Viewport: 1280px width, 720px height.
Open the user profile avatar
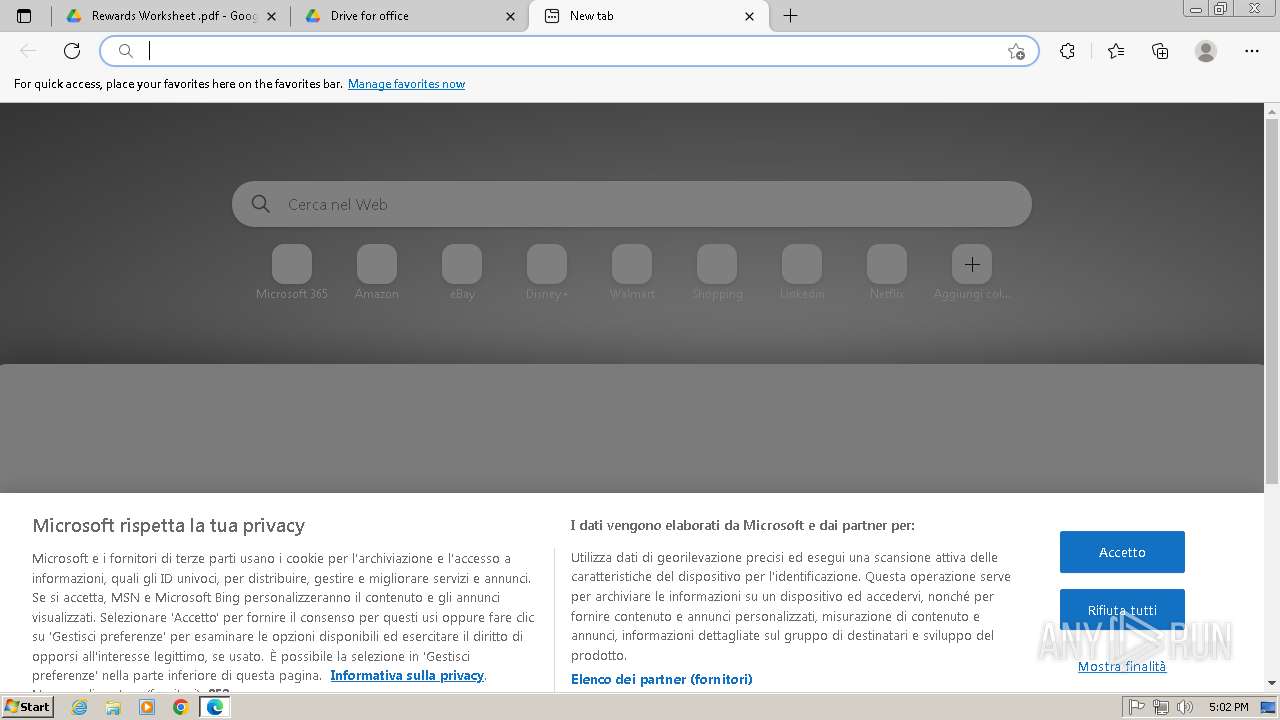click(x=1206, y=51)
